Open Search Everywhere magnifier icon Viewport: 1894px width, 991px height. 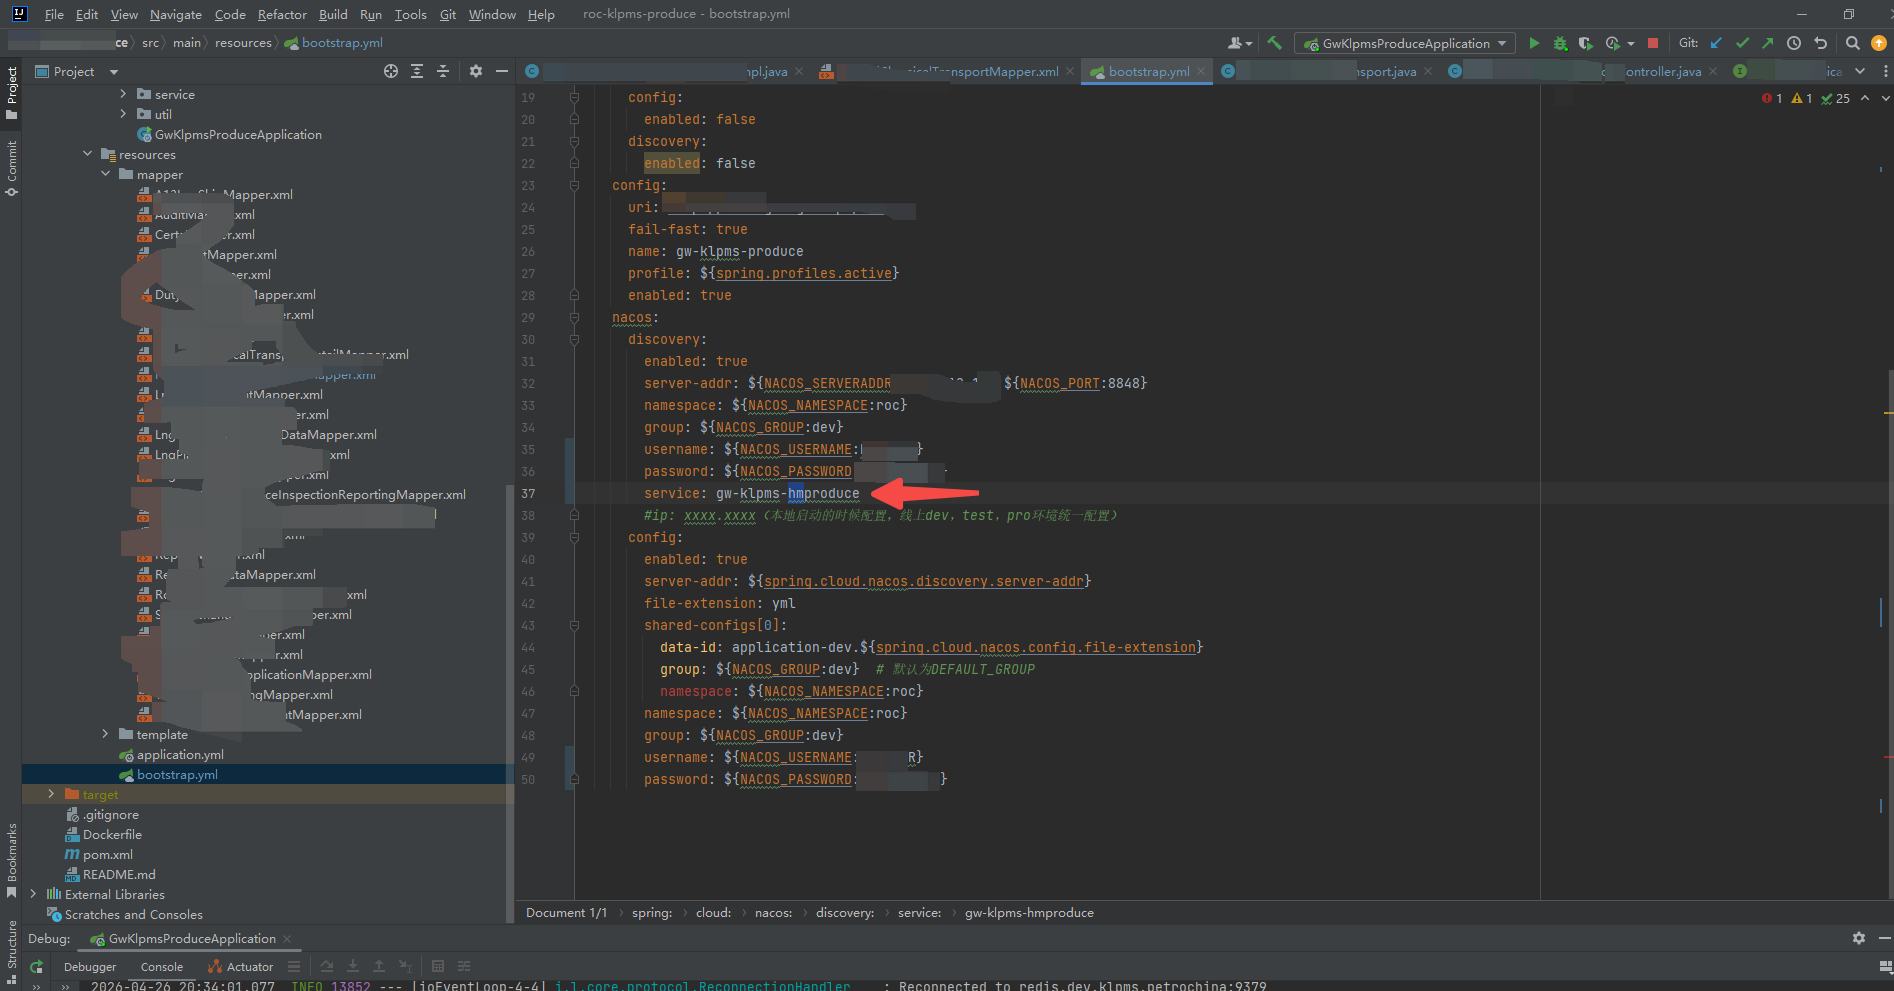tap(1852, 43)
